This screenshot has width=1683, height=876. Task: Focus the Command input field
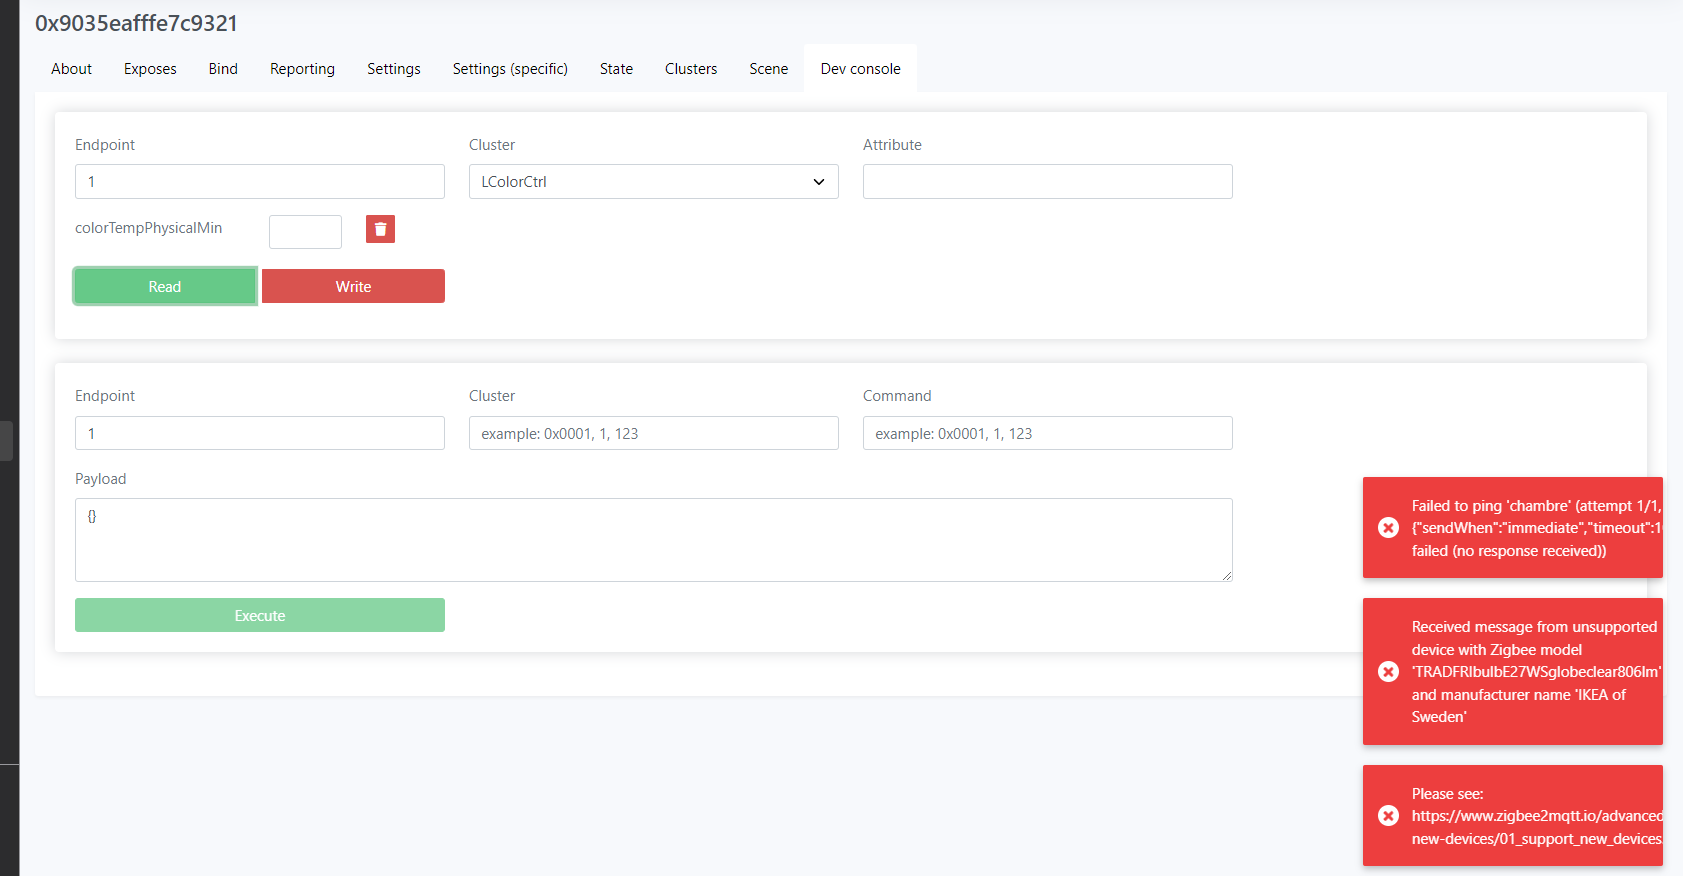coord(1047,433)
